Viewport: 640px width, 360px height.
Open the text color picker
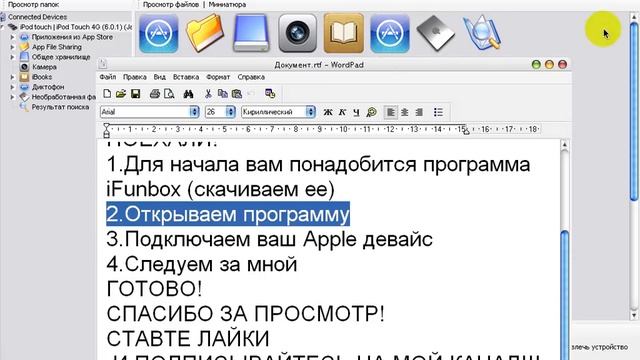371,112
